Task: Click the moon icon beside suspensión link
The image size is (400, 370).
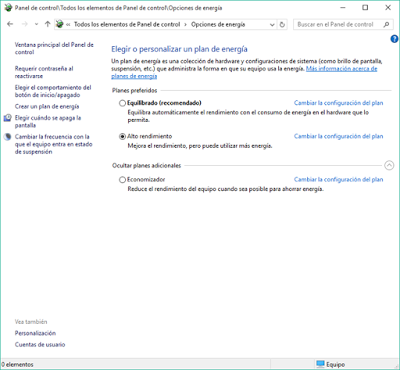Action: 8,137
